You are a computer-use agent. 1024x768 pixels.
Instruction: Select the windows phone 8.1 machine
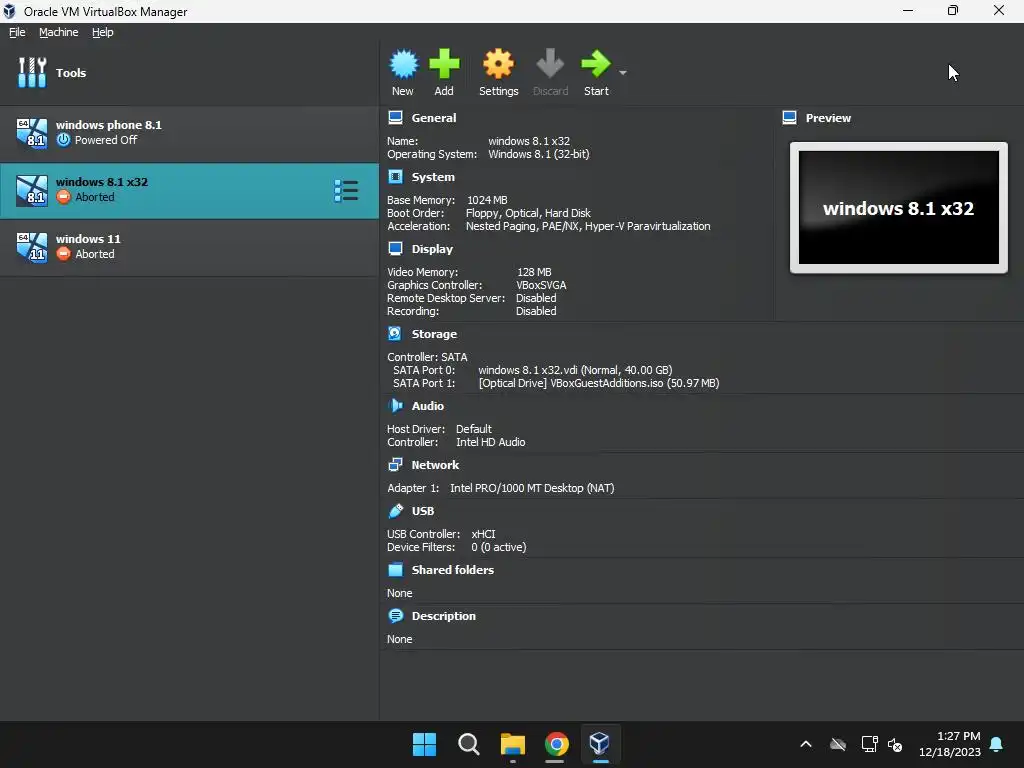click(x=189, y=133)
